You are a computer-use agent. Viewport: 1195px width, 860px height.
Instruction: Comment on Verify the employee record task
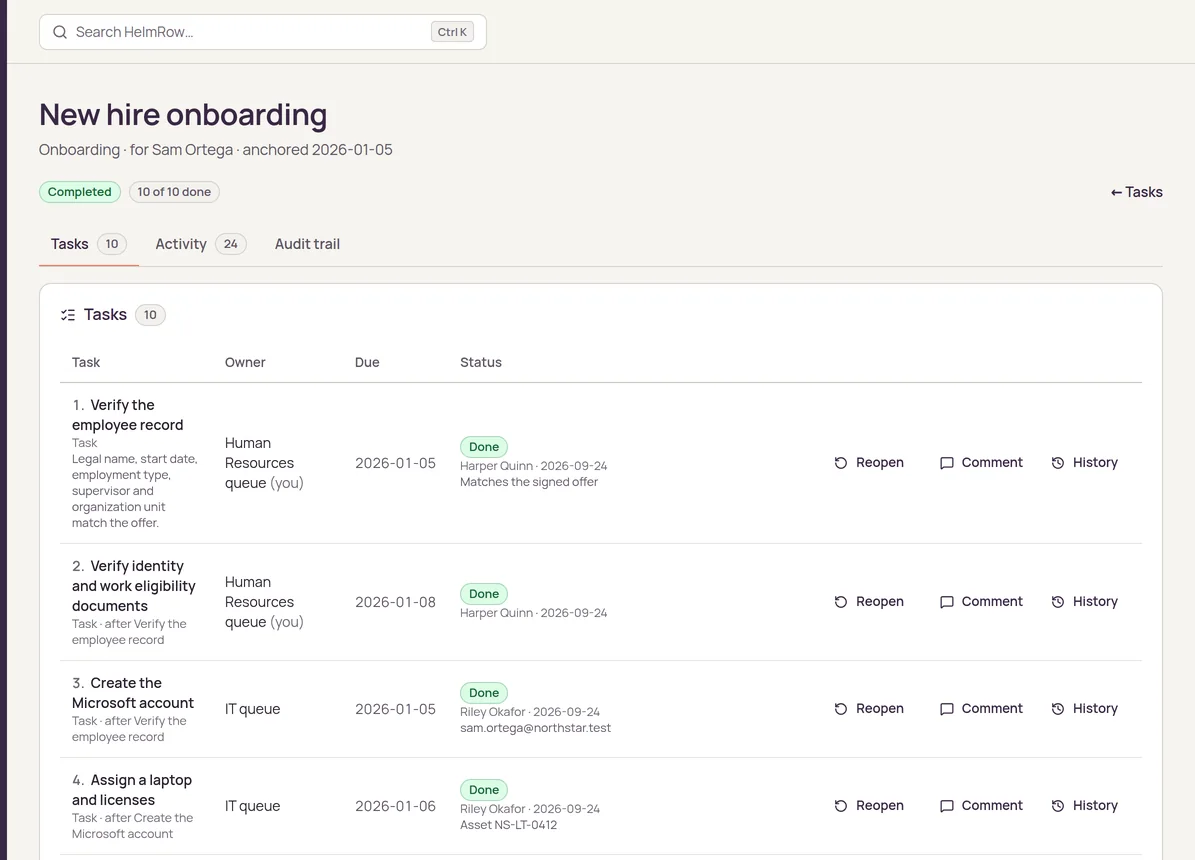981,463
